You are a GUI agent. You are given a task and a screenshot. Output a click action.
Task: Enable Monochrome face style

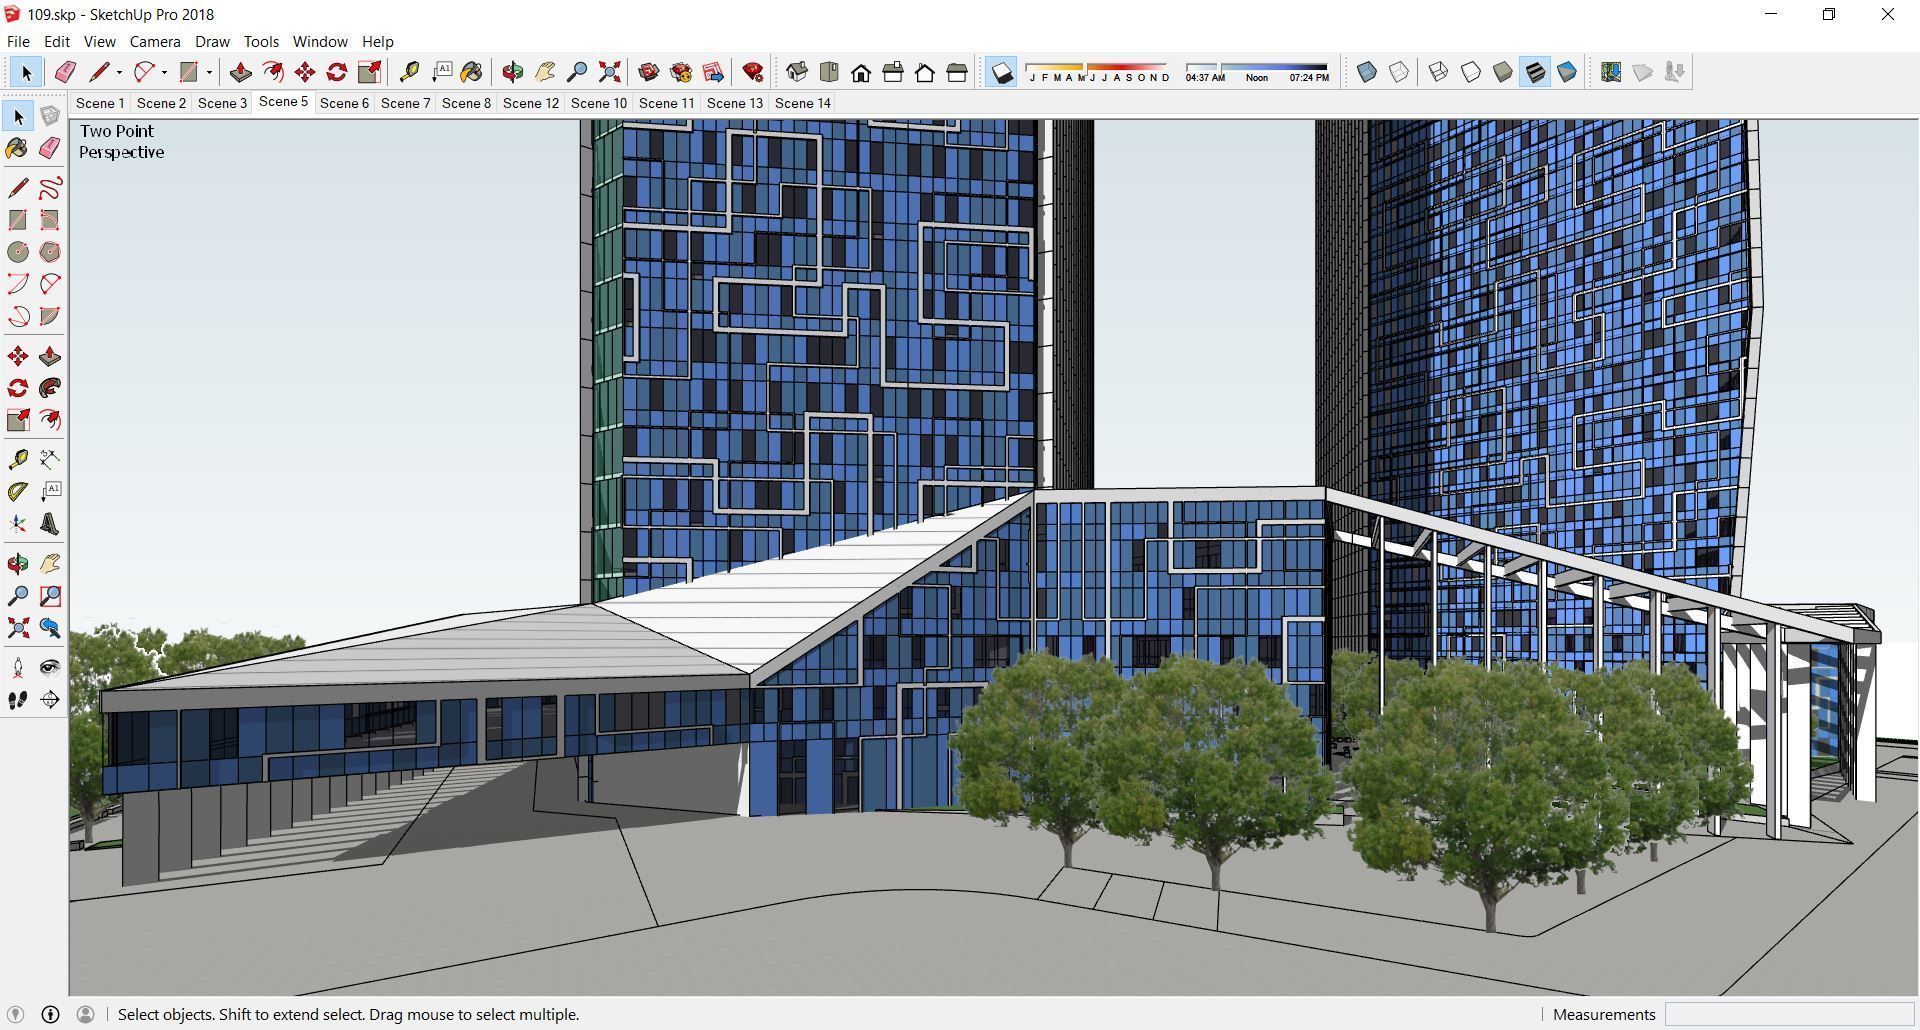click(x=1567, y=72)
